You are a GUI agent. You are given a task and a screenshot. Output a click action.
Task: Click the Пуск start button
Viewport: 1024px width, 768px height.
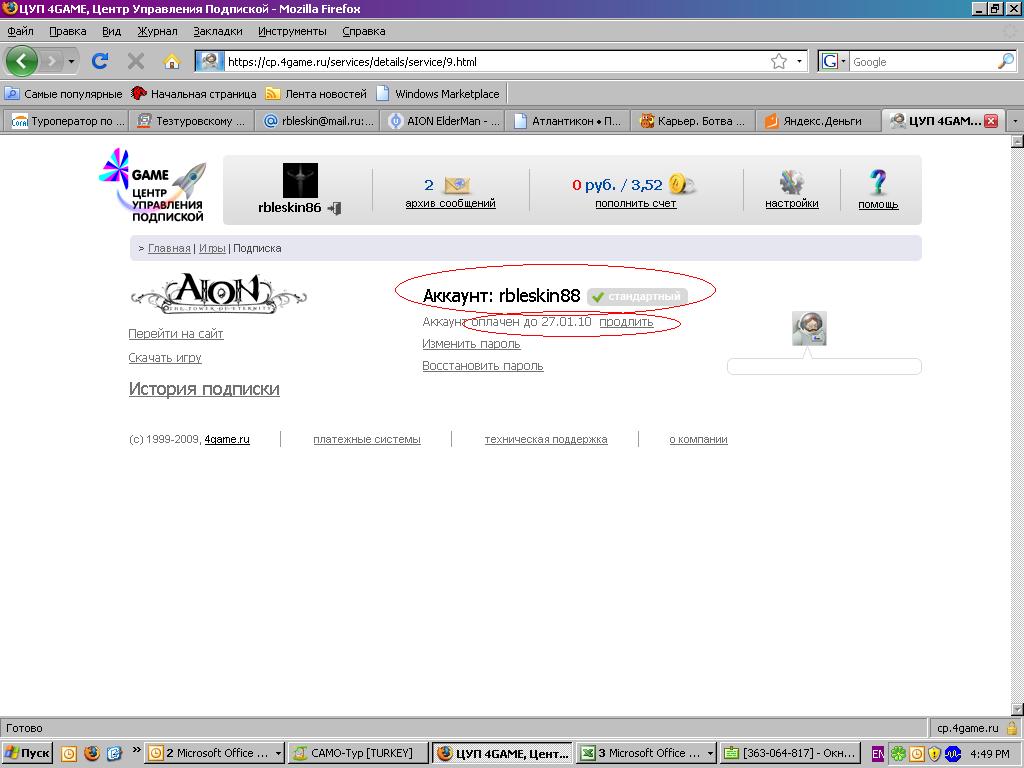click(x=28, y=753)
